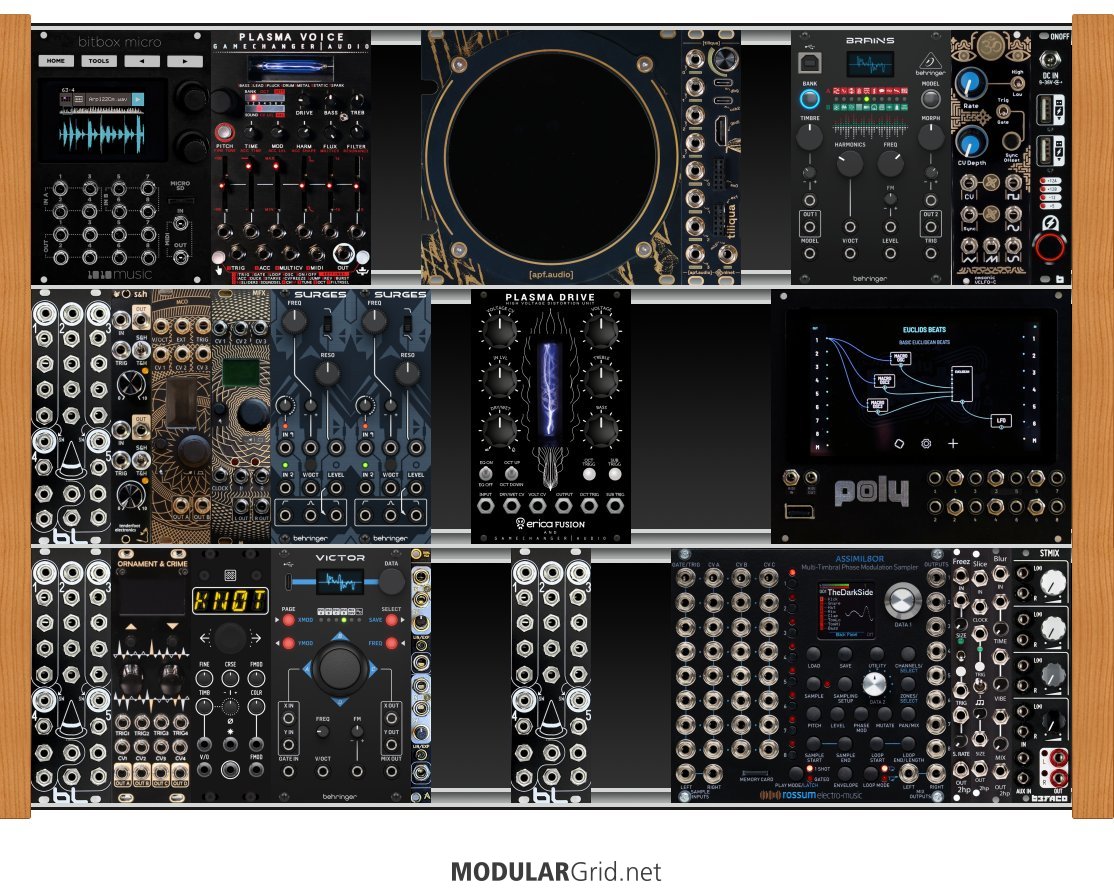Click the second slider handle on Plasma Voice

click(250, 166)
